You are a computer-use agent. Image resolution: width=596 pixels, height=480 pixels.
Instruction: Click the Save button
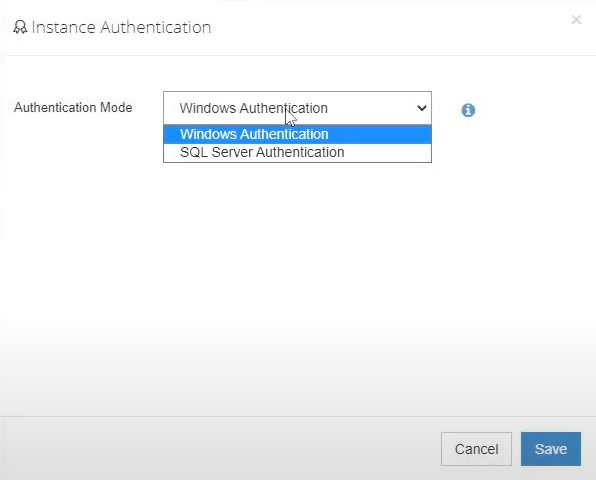click(551, 449)
